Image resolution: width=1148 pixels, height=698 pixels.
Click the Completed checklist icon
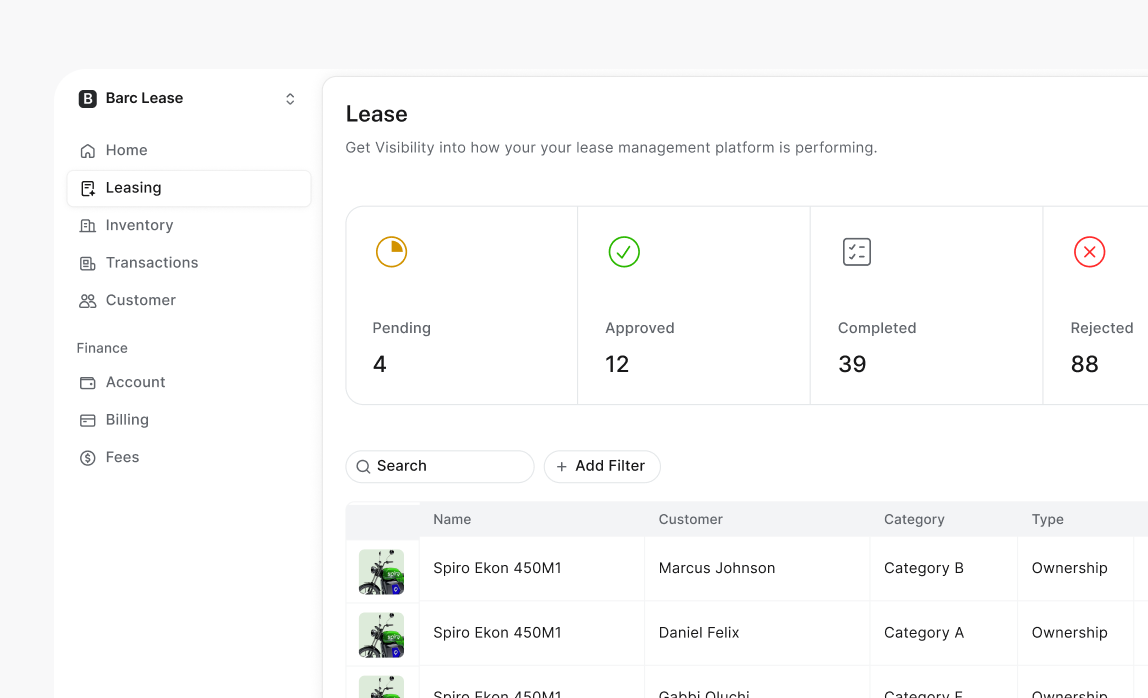(x=857, y=252)
